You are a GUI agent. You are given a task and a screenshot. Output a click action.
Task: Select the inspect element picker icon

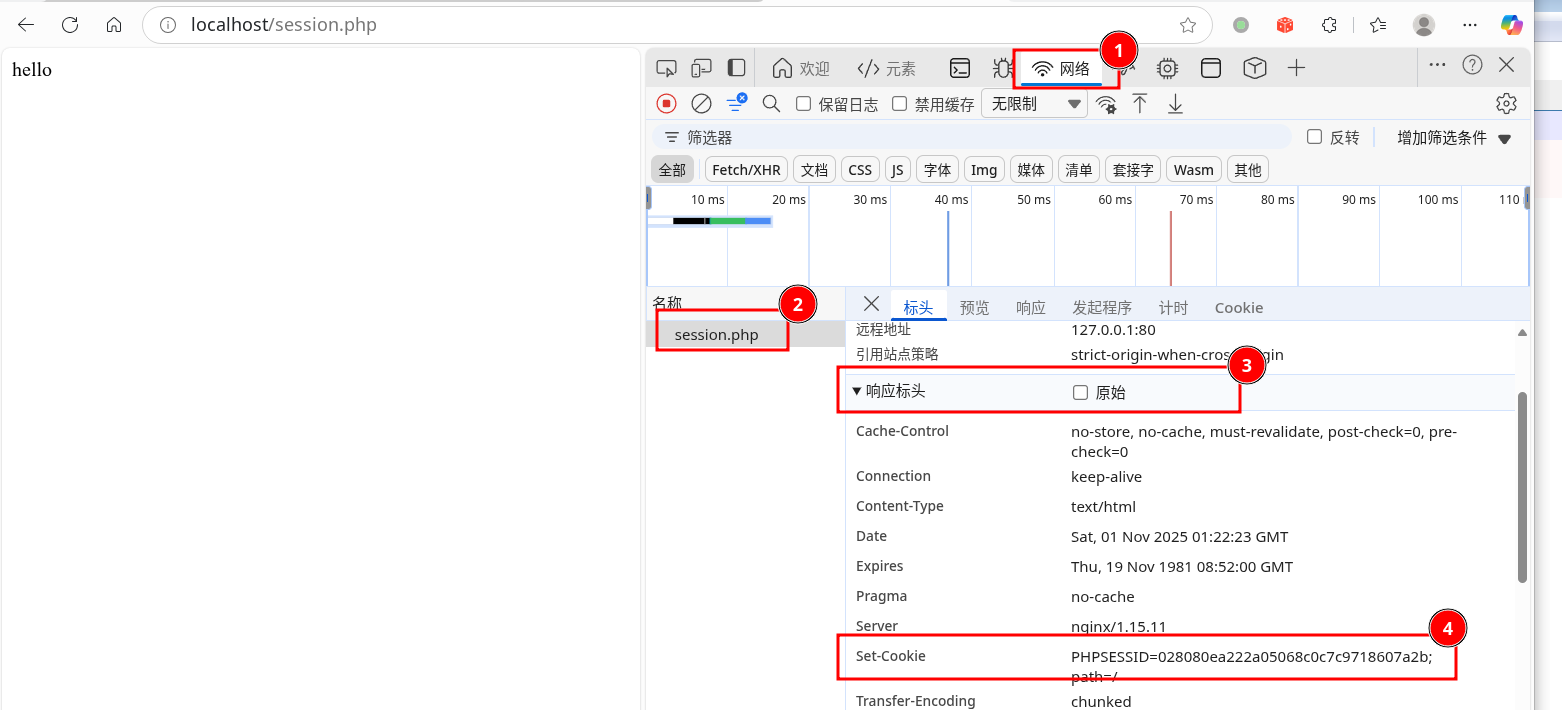(x=666, y=68)
